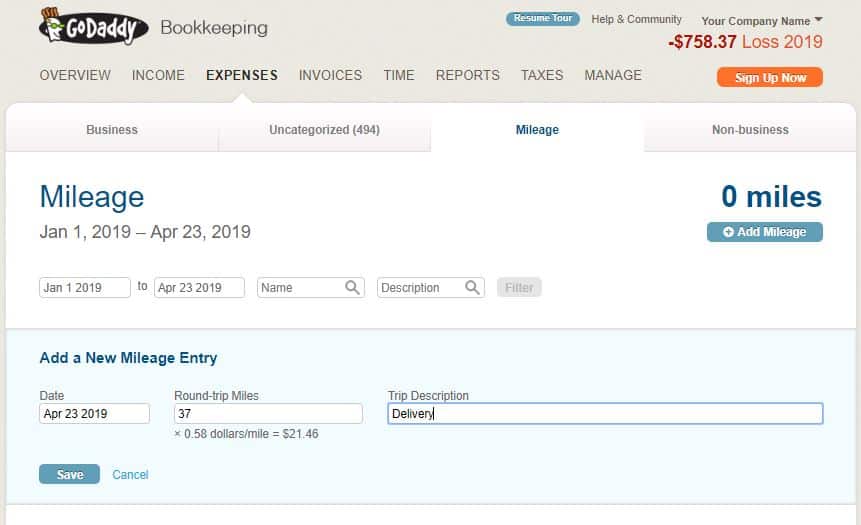Go to the Taxes menu
This screenshot has width=861, height=525.
click(542, 75)
